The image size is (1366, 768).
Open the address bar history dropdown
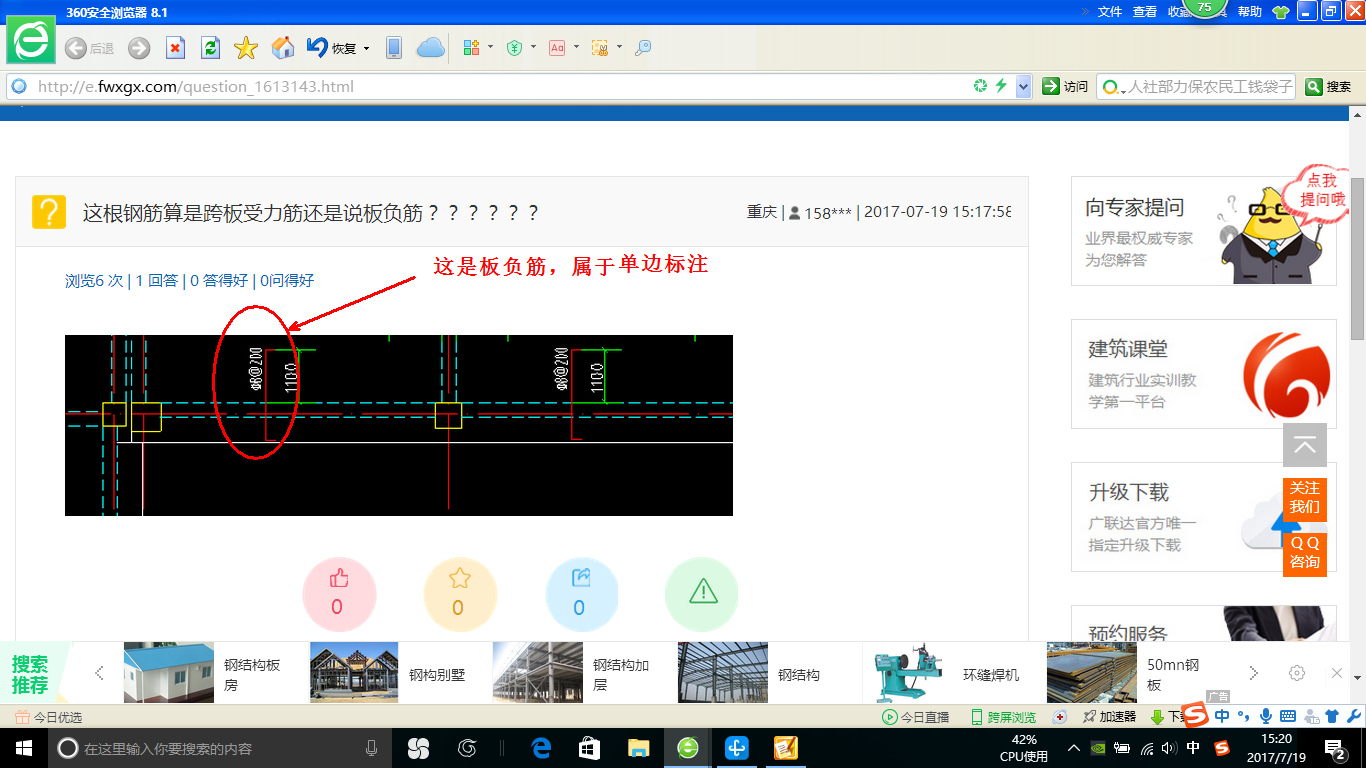(x=1023, y=87)
